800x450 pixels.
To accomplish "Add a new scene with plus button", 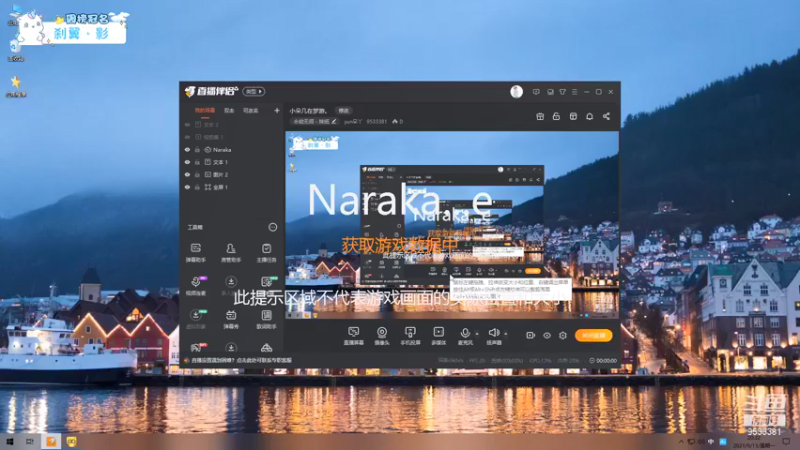I will click(277, 110).
